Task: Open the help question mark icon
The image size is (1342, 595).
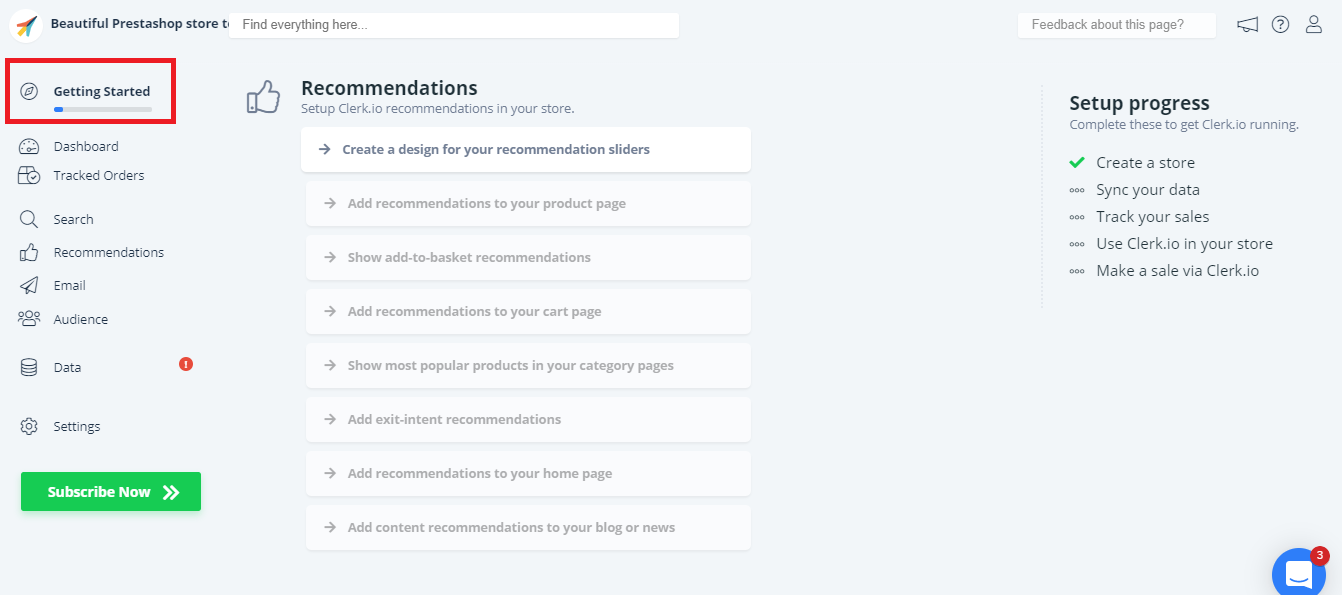Action: 1280,25
